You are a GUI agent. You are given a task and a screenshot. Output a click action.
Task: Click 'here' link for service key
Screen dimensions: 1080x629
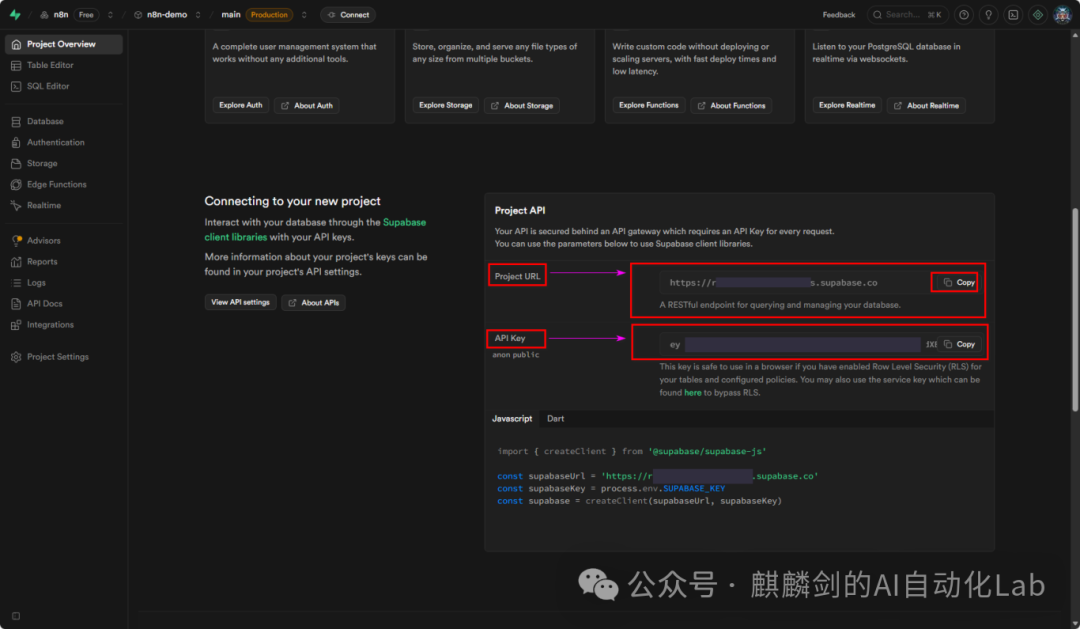[x=692, y=393]
